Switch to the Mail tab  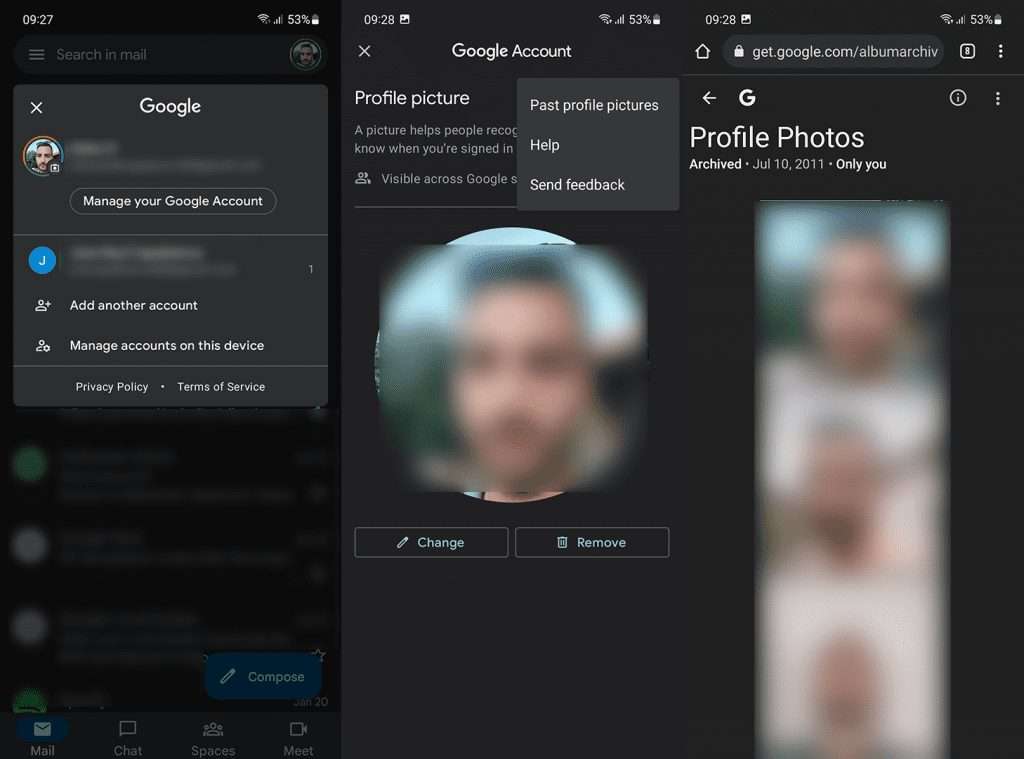click(x=42, y=738)
